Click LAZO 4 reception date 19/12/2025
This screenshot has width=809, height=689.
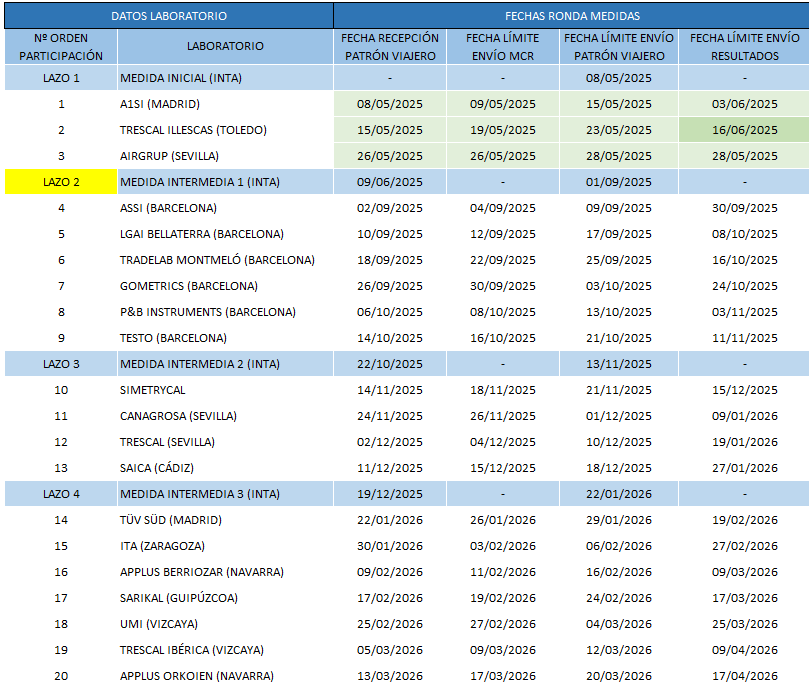pyautogui.click(x=390, y=494)
